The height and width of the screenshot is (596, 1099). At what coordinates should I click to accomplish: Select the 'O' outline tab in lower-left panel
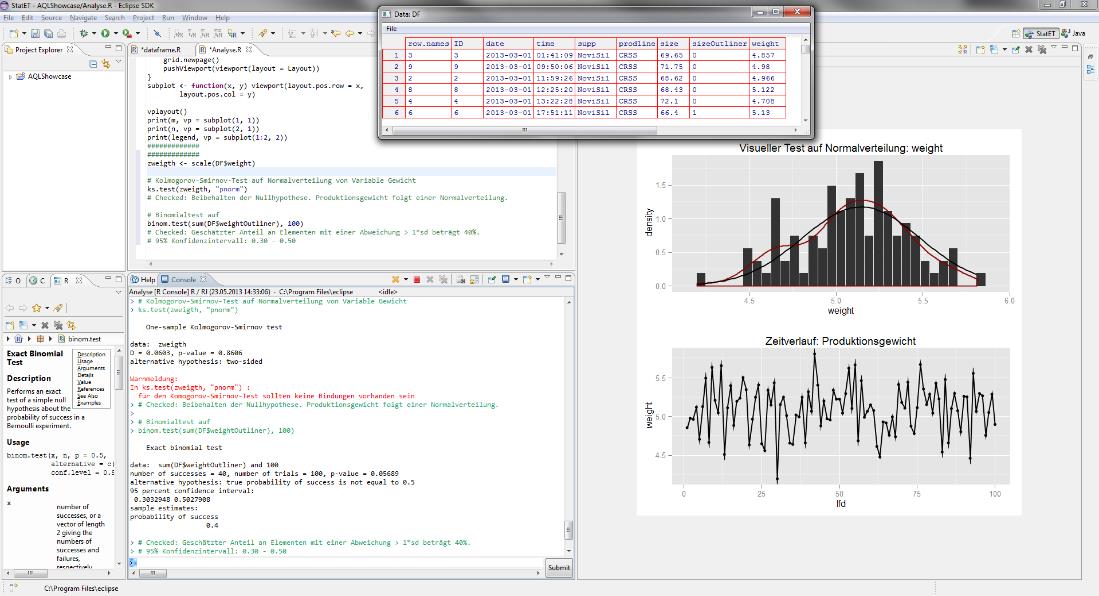(13, 280)
